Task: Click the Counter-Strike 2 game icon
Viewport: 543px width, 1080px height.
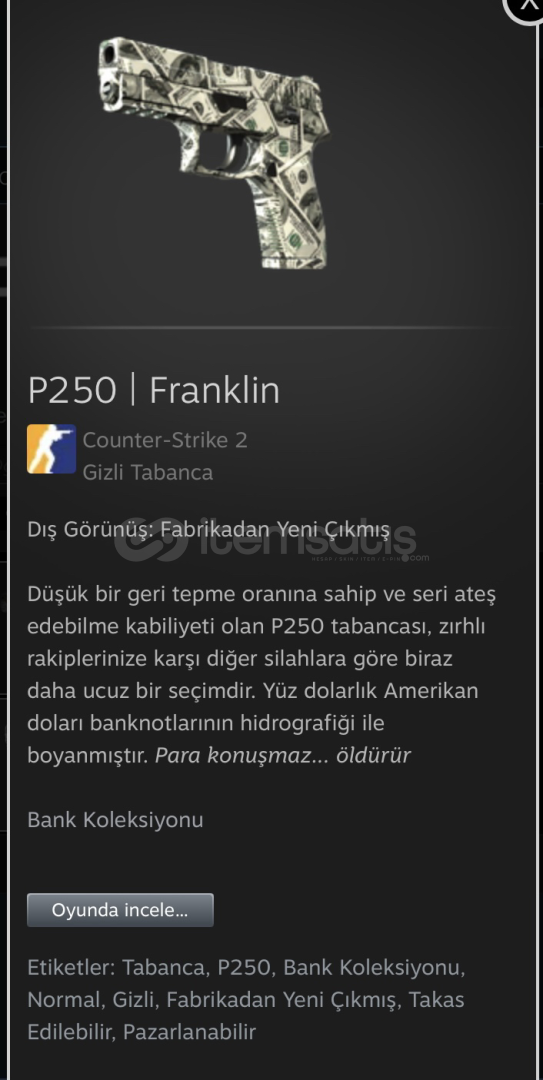Action: pos(51,449)
